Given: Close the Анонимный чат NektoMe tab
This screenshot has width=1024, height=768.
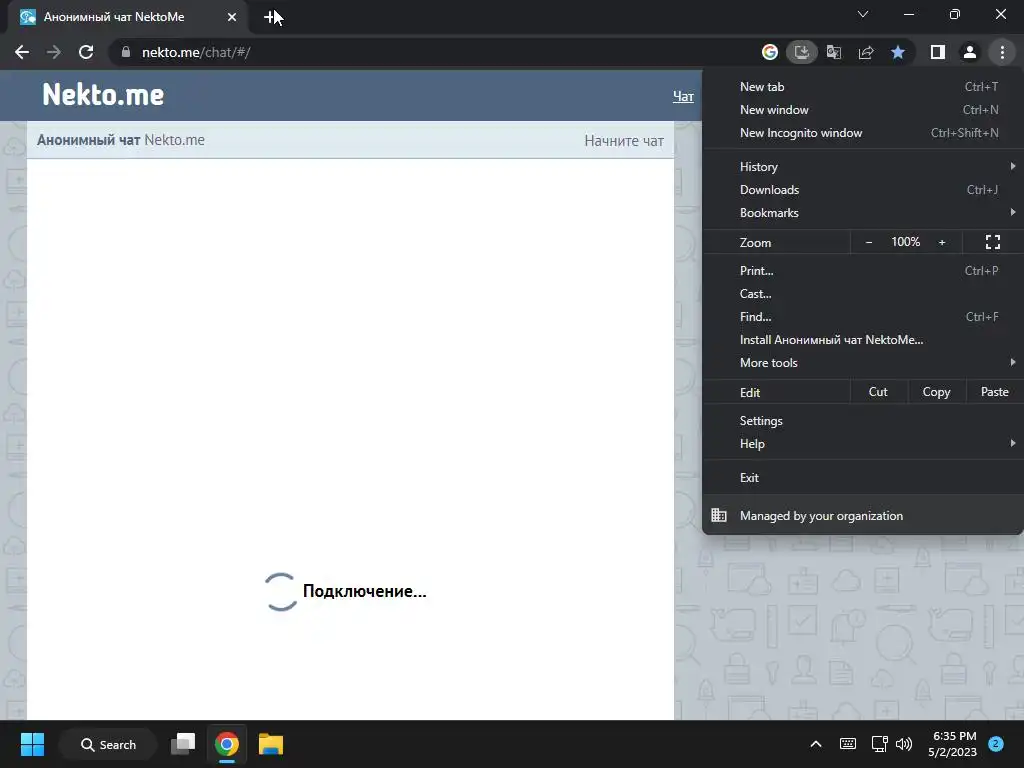Looking at the screenshot, I should 232,17.
